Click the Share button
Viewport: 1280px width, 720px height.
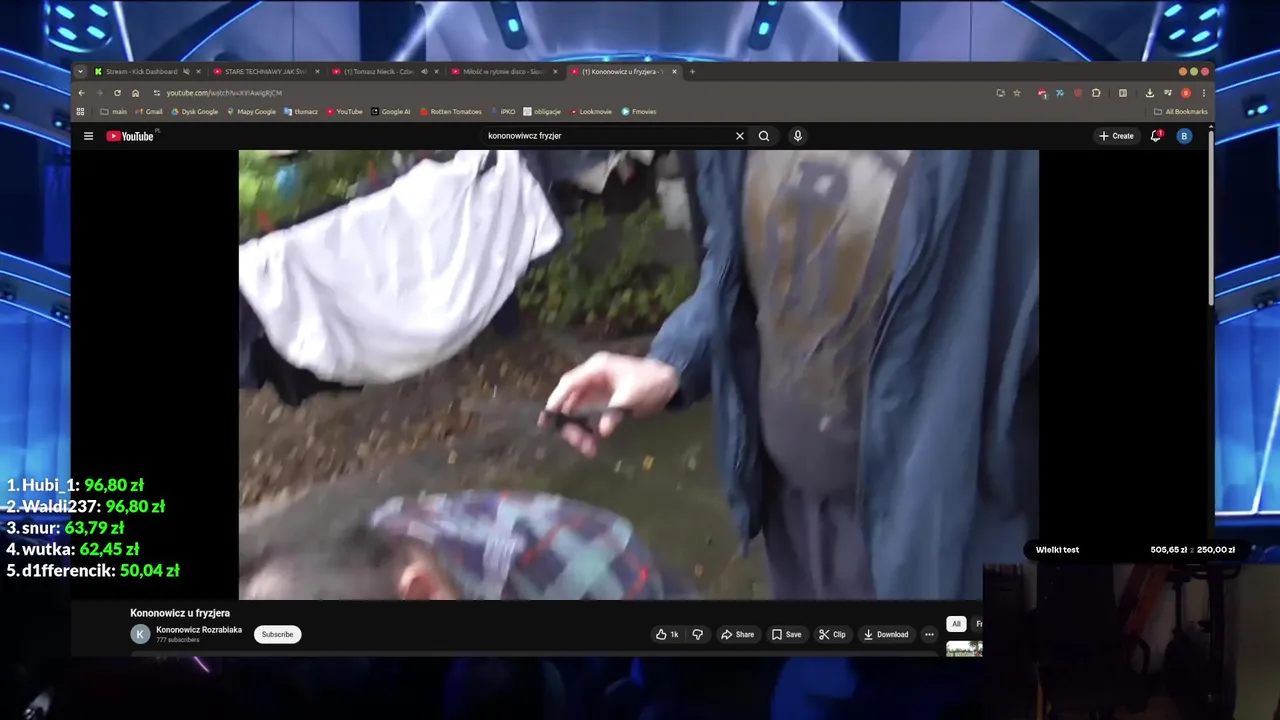[x=737, y=634]
